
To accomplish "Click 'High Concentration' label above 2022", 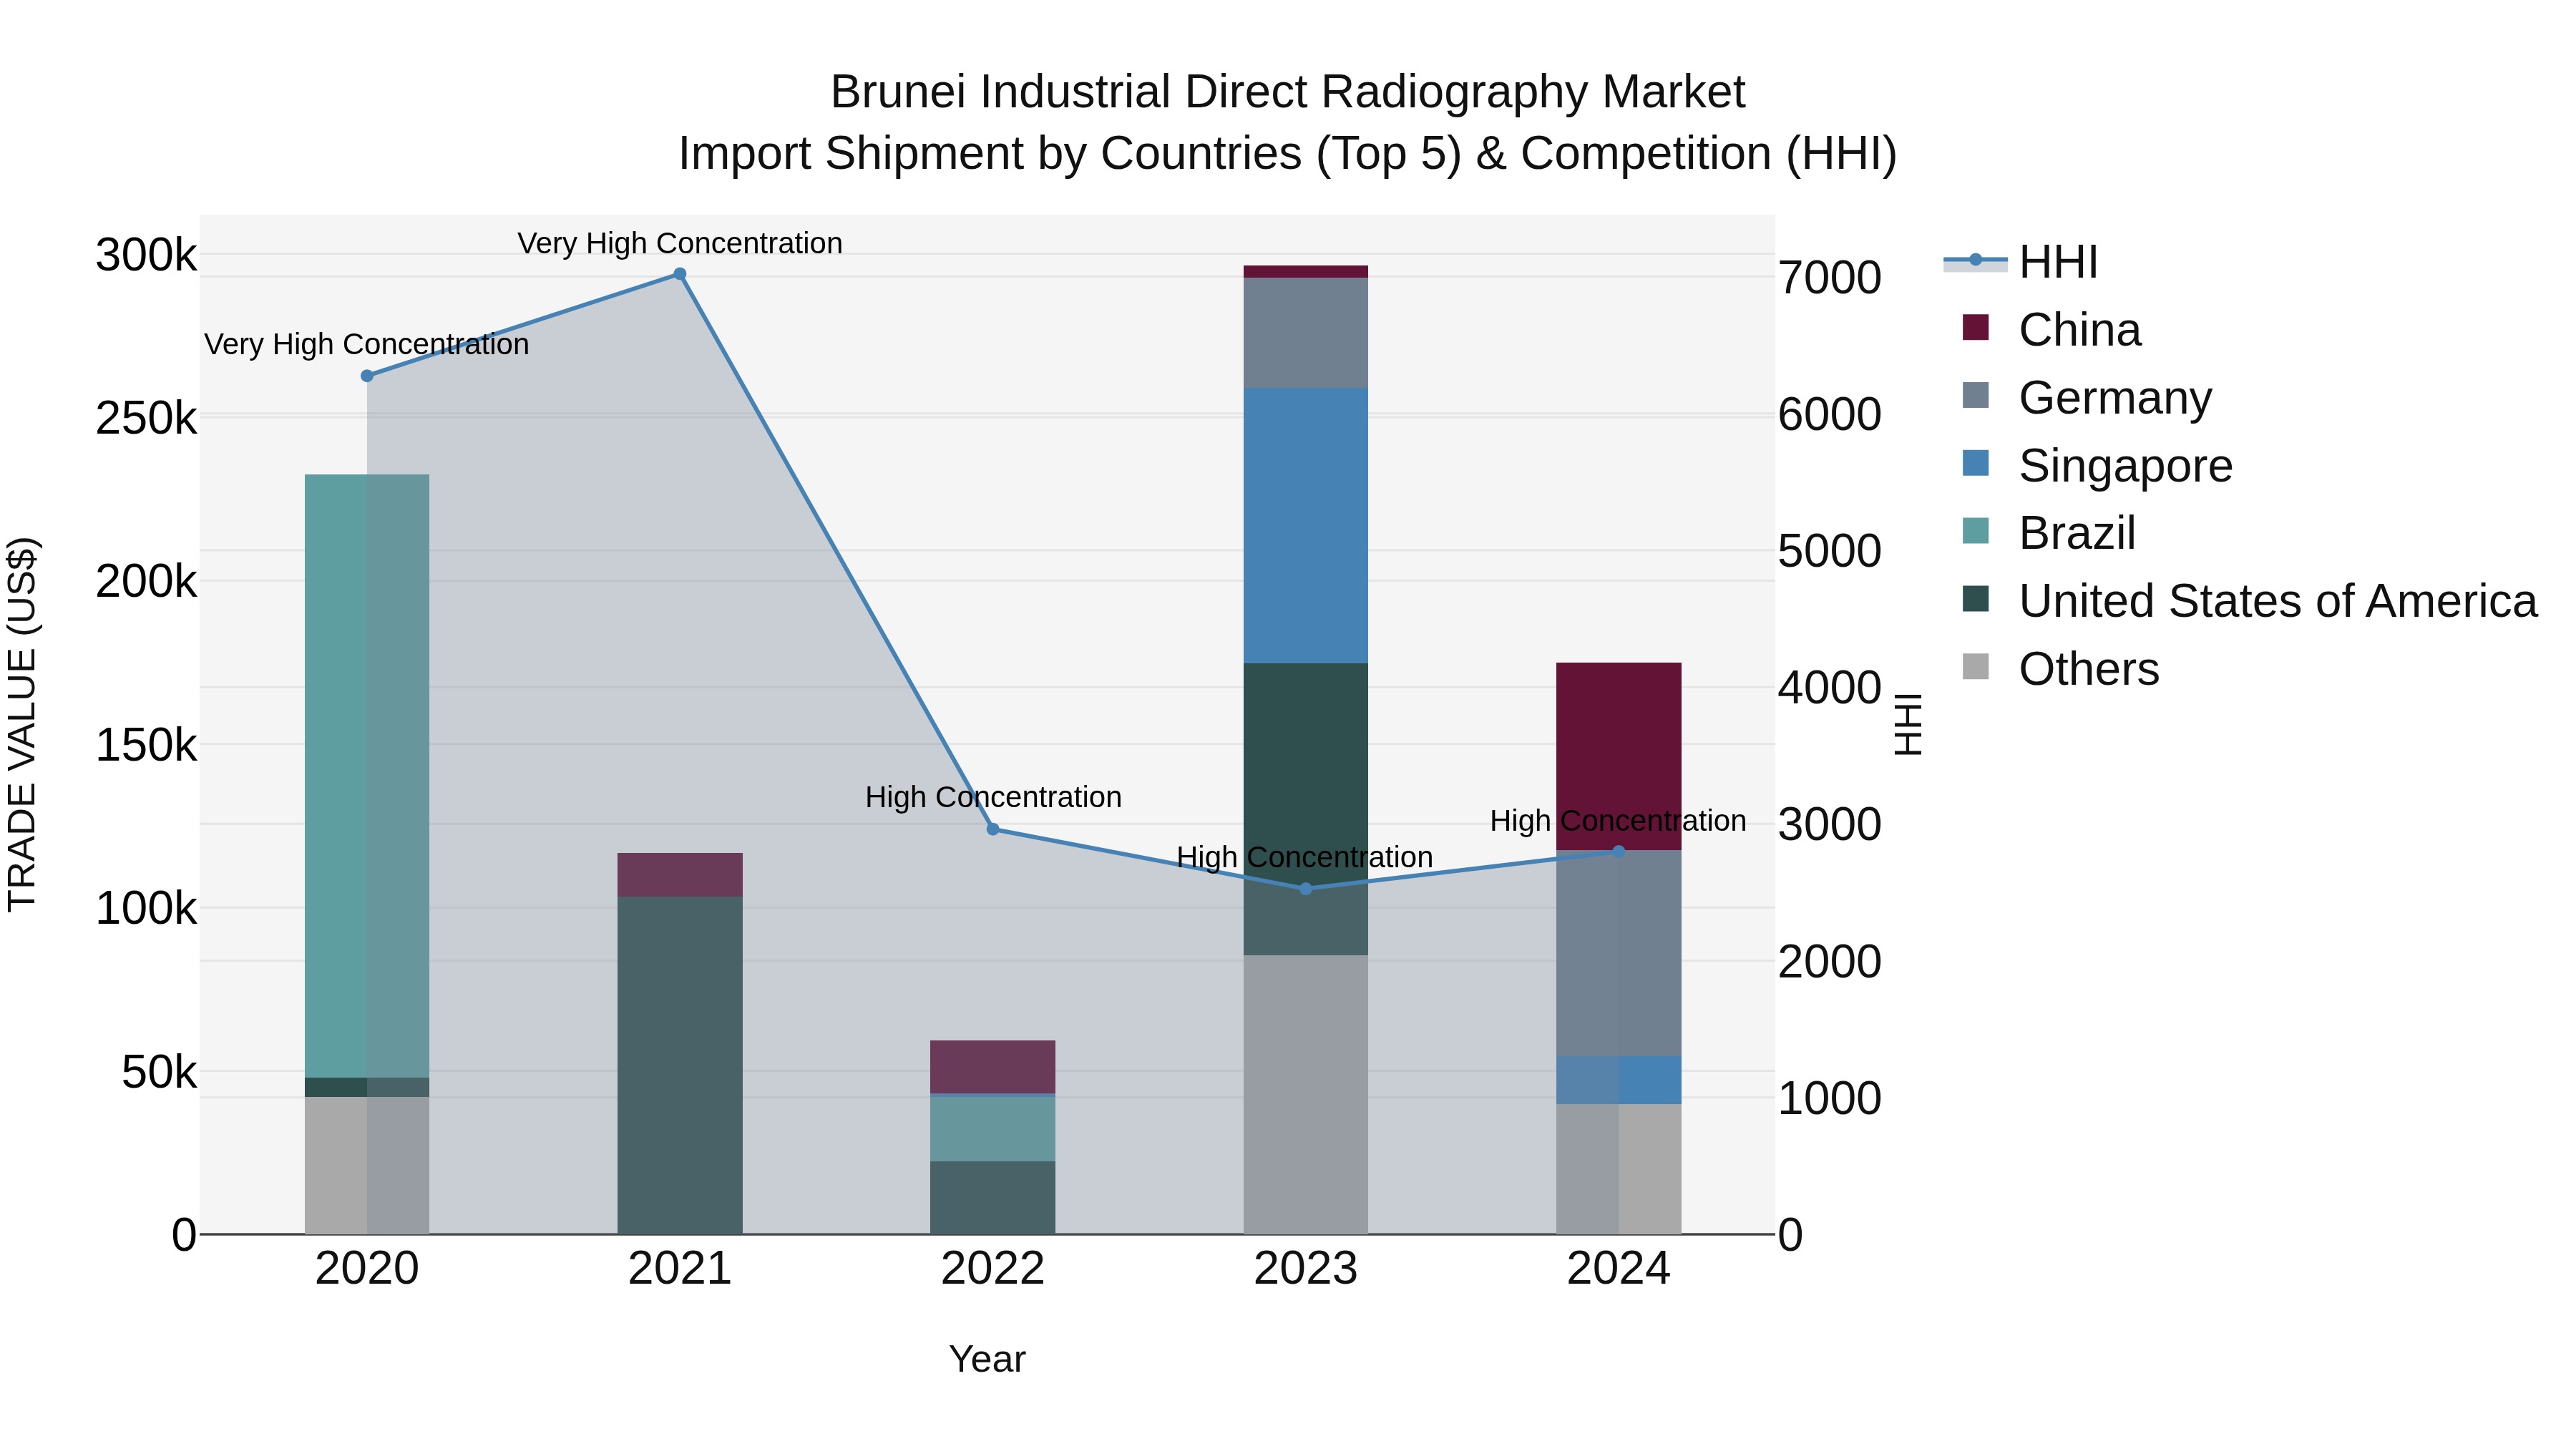I will click(x=993, y=797).
